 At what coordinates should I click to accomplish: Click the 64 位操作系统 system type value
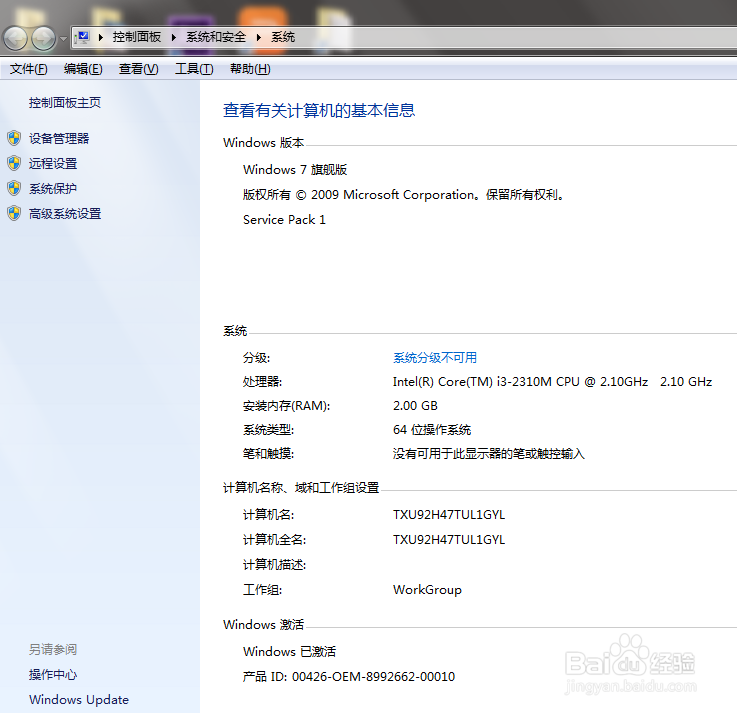click(x=431, y=430)
